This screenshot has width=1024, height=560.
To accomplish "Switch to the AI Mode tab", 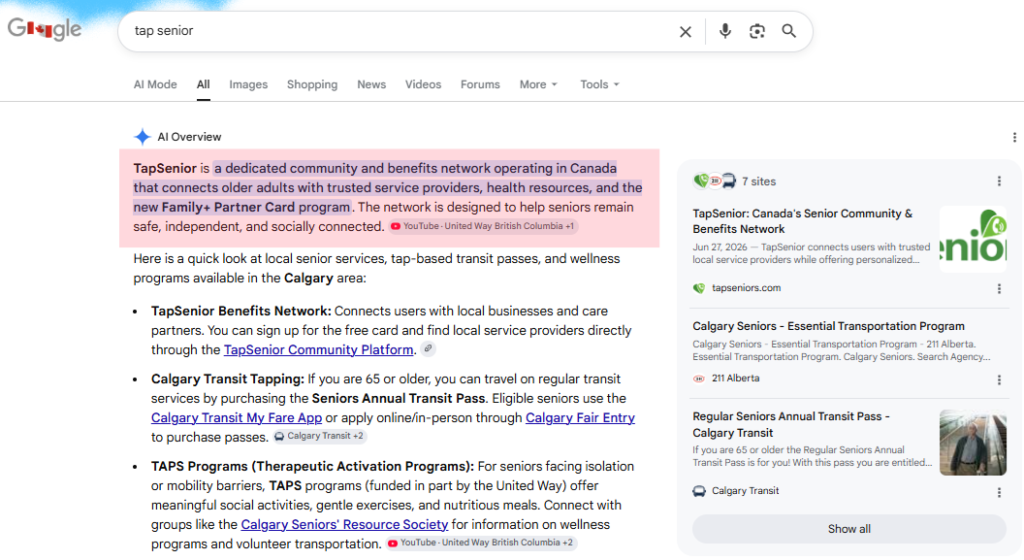I will click(x=155, y=84).
